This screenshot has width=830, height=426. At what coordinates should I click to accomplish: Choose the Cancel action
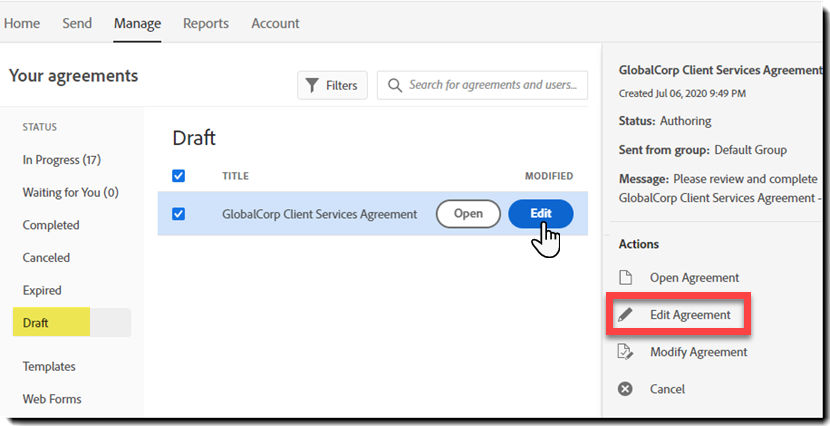pos(667,389)
